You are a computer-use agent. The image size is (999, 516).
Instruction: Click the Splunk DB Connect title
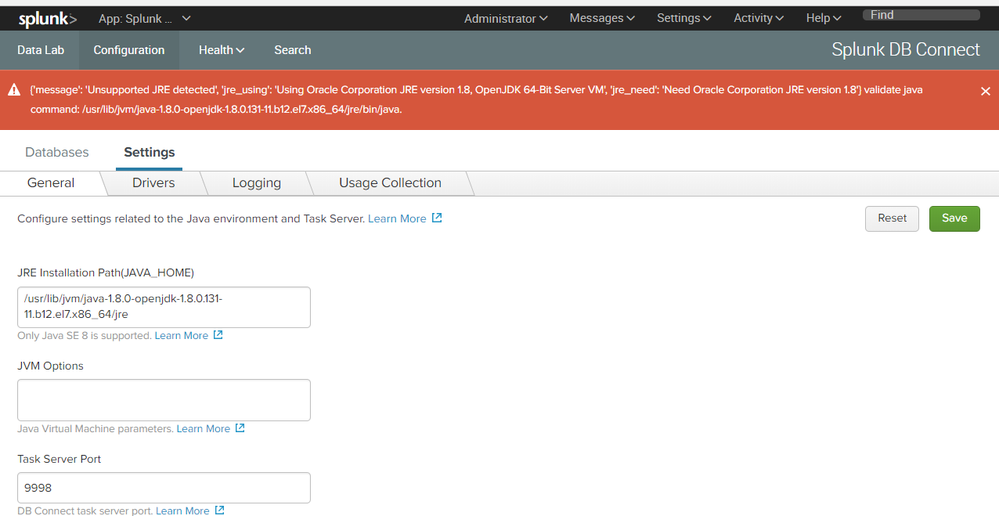tap(905, 50)
